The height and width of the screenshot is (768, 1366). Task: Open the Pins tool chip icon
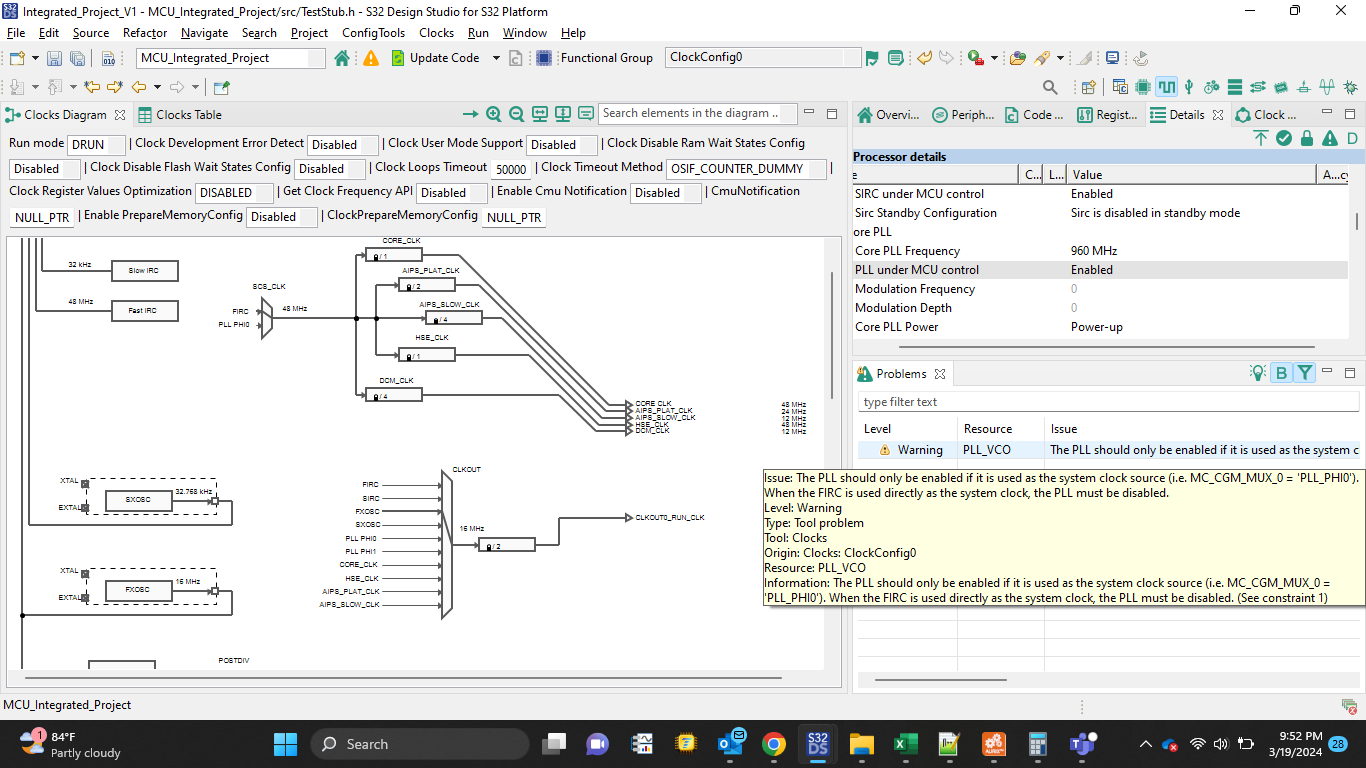click(1143, 87)
